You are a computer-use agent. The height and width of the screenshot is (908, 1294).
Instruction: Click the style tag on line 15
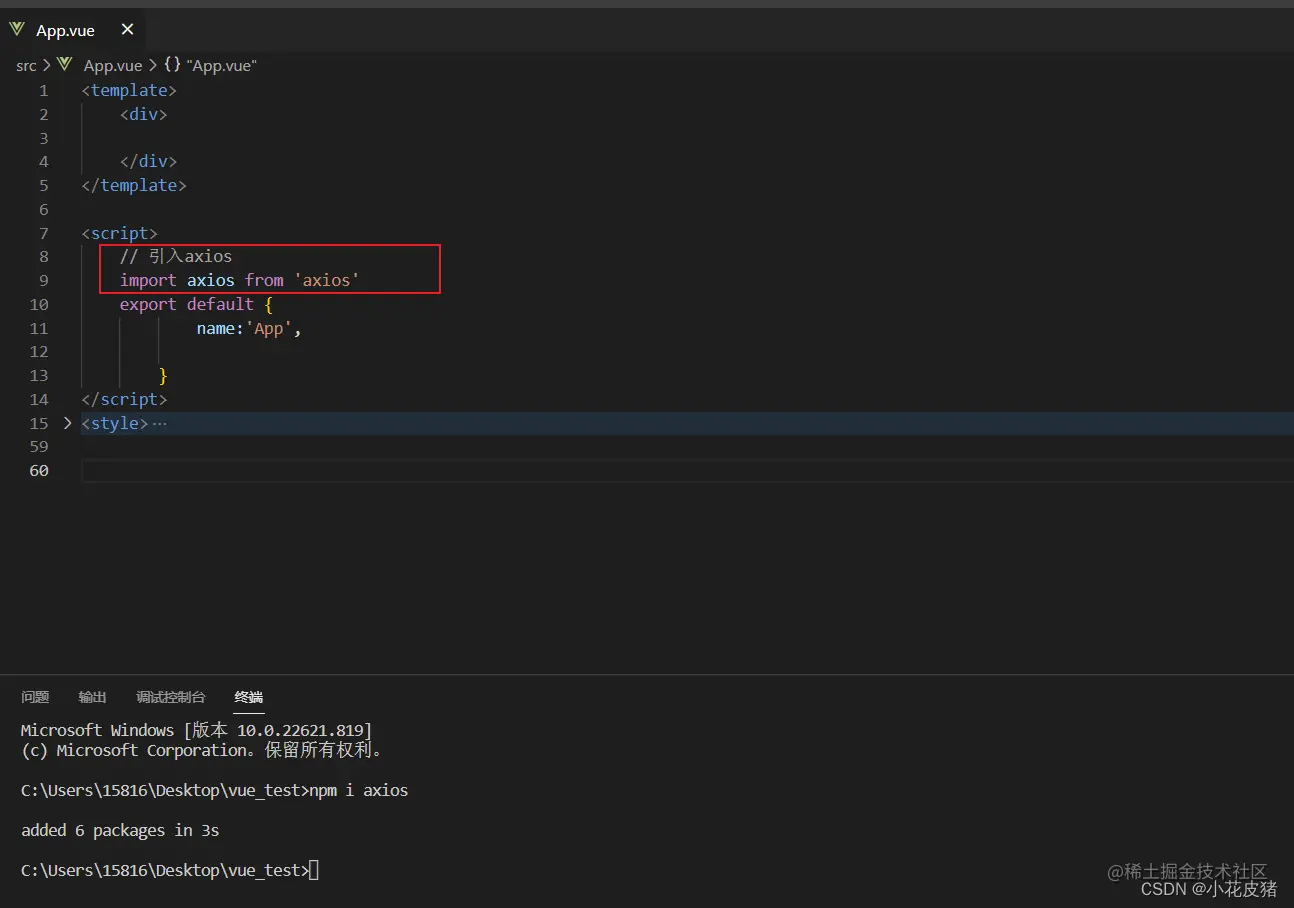click(x=115, y=423)
